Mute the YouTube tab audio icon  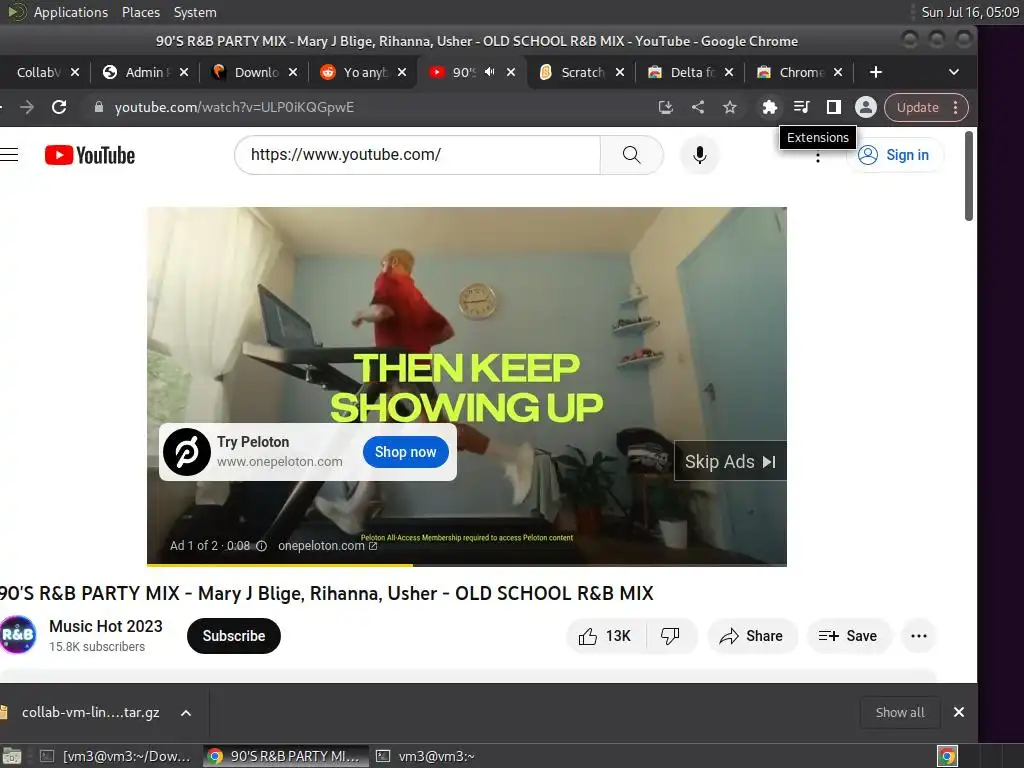point(489,72)
